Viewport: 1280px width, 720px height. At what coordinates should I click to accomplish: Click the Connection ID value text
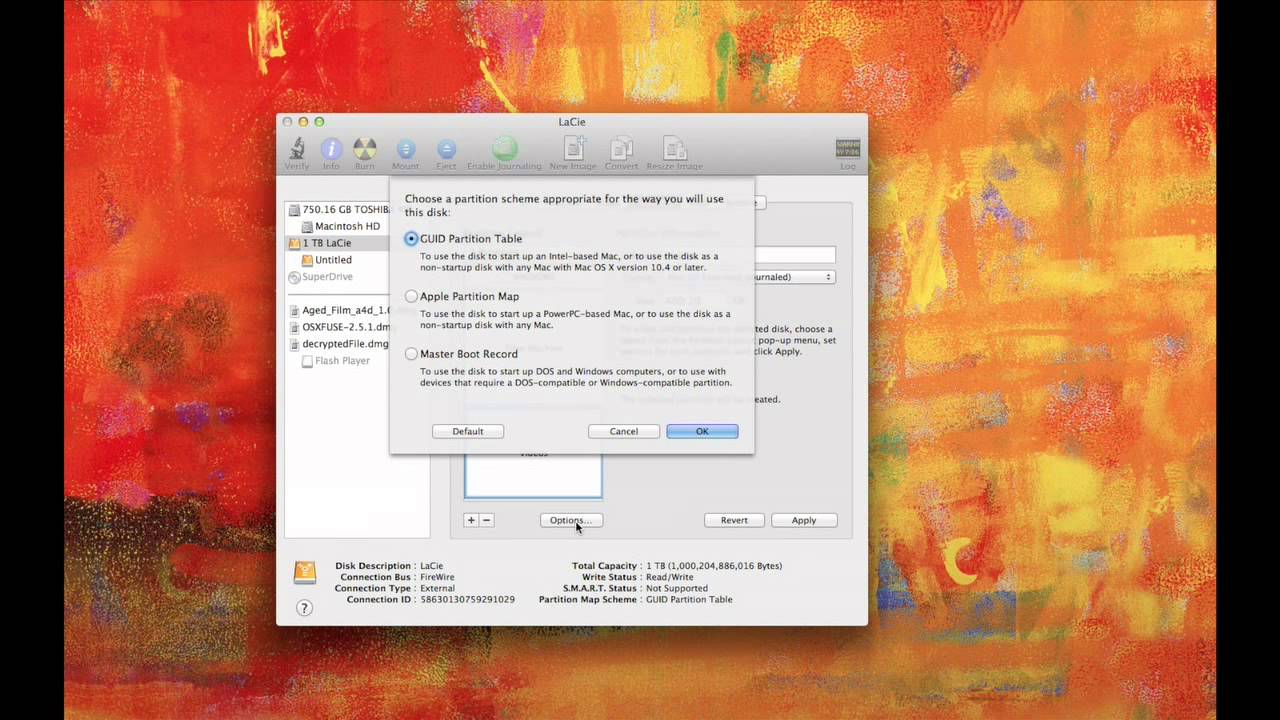coord(467,600)
